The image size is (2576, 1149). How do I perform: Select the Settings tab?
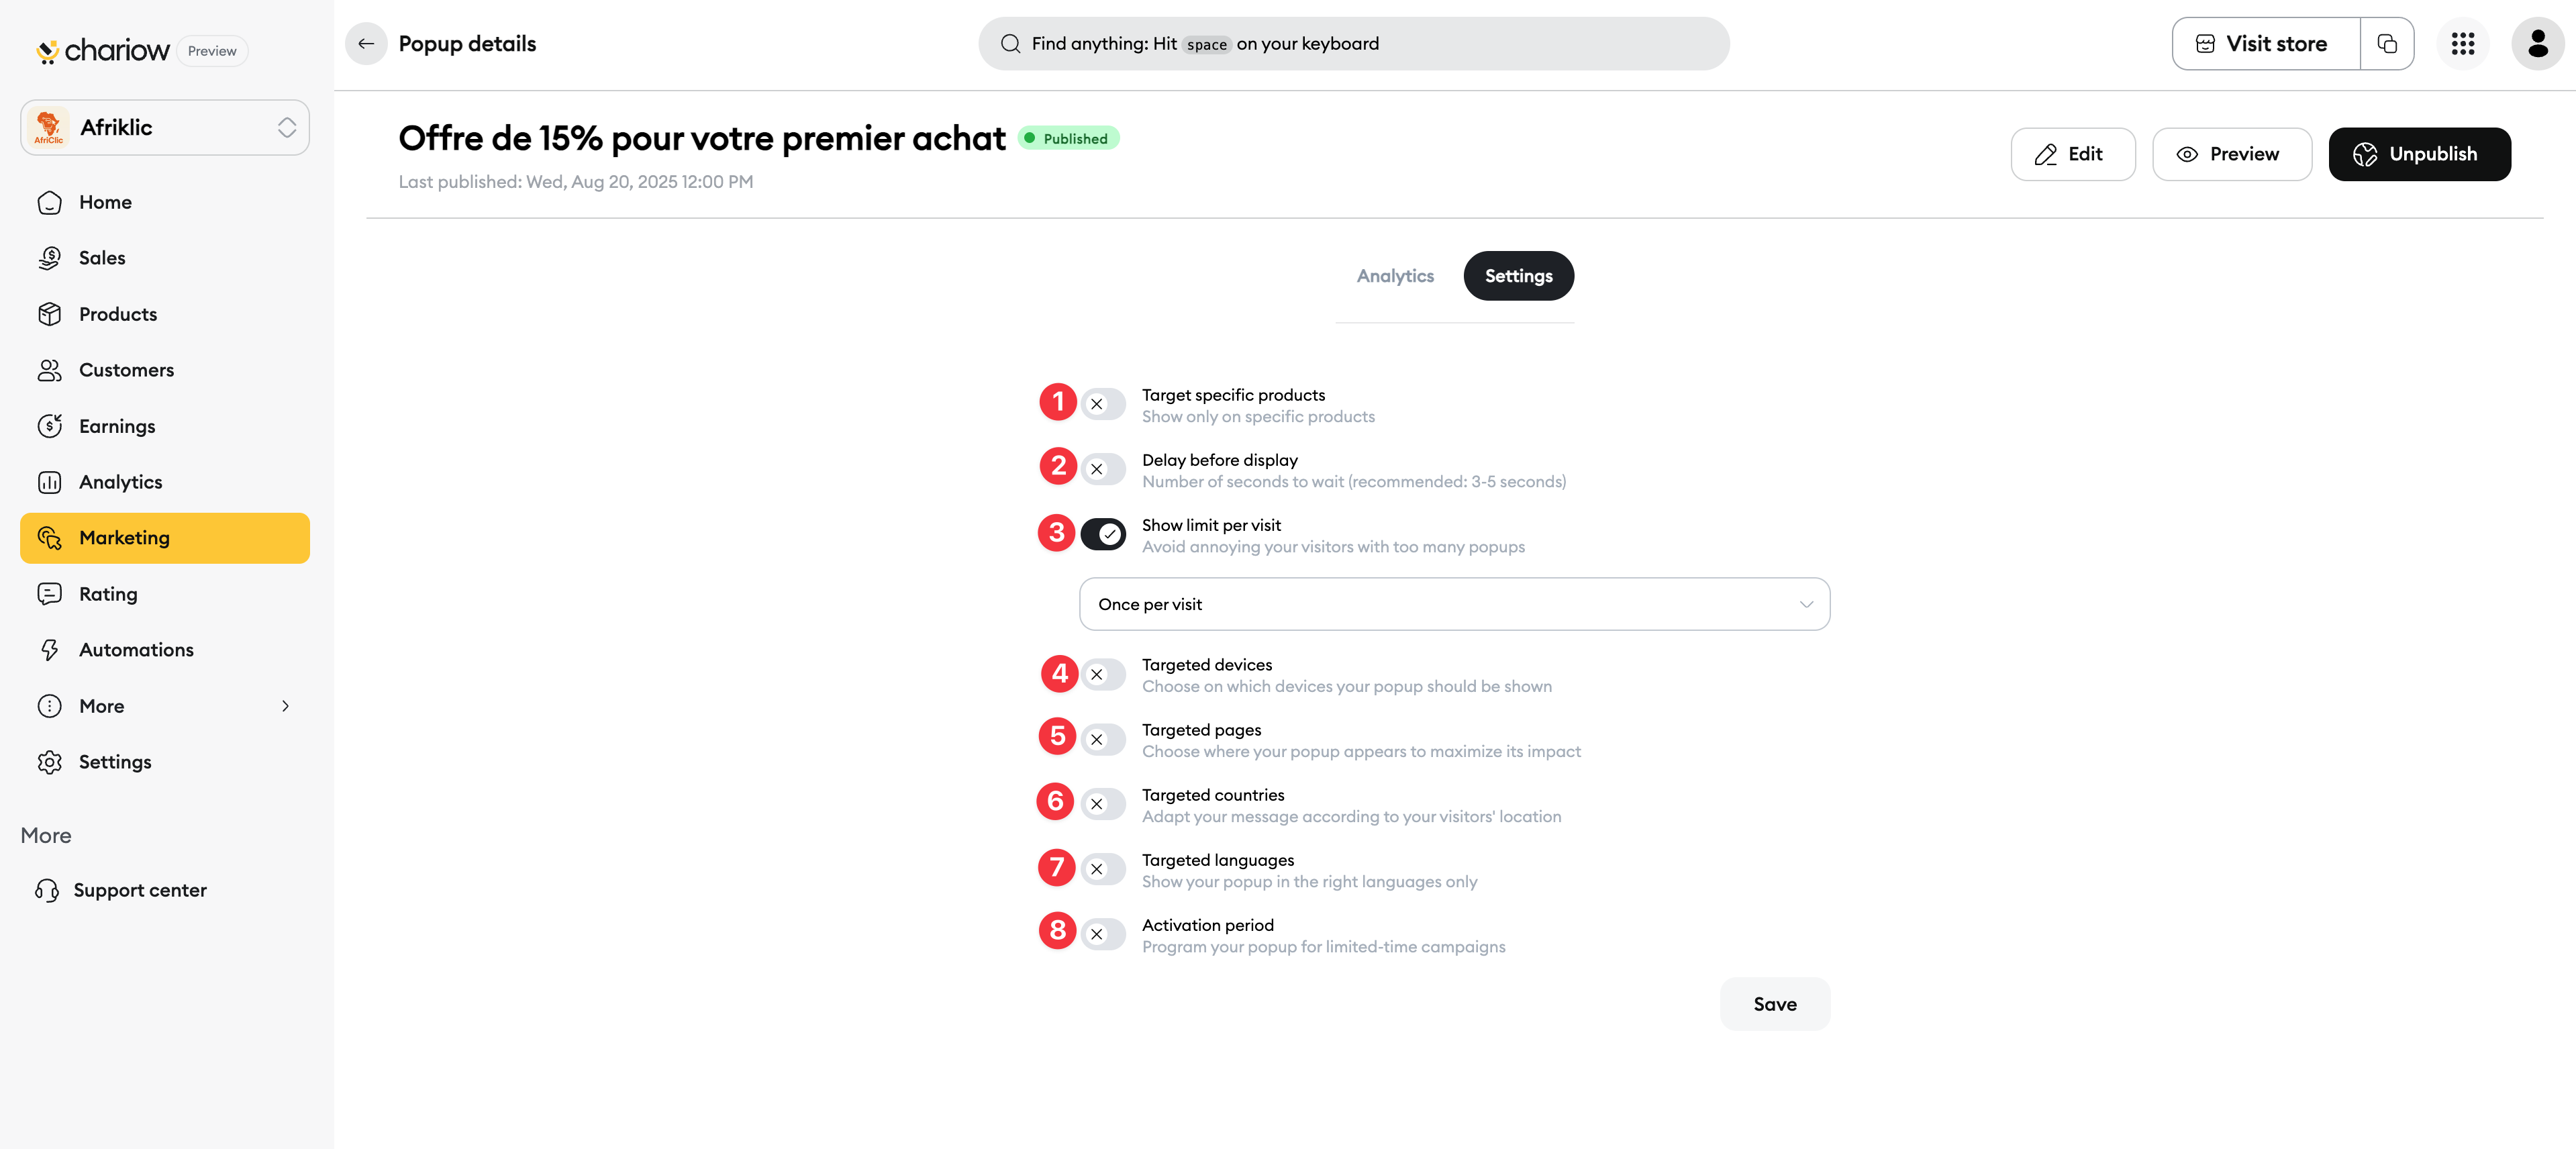point(1518,276)
